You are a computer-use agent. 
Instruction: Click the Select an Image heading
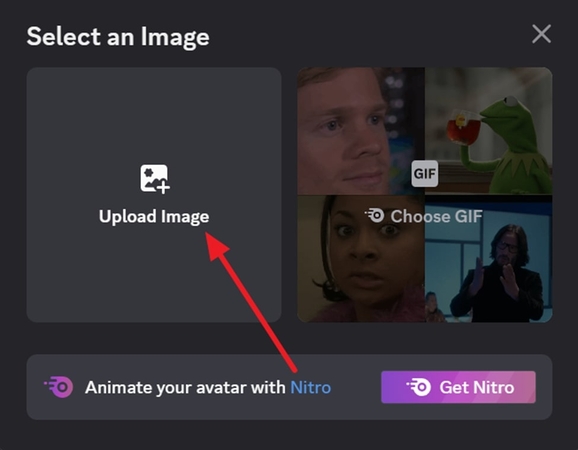click(x=118, y=37)
